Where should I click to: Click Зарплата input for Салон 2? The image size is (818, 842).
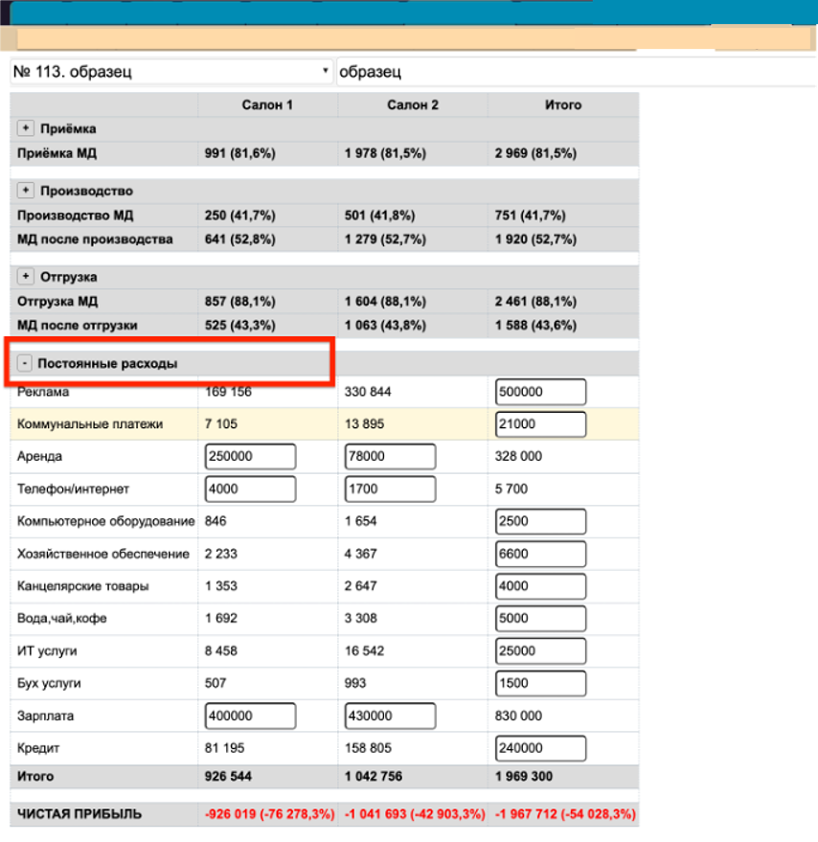coord(390,716)
